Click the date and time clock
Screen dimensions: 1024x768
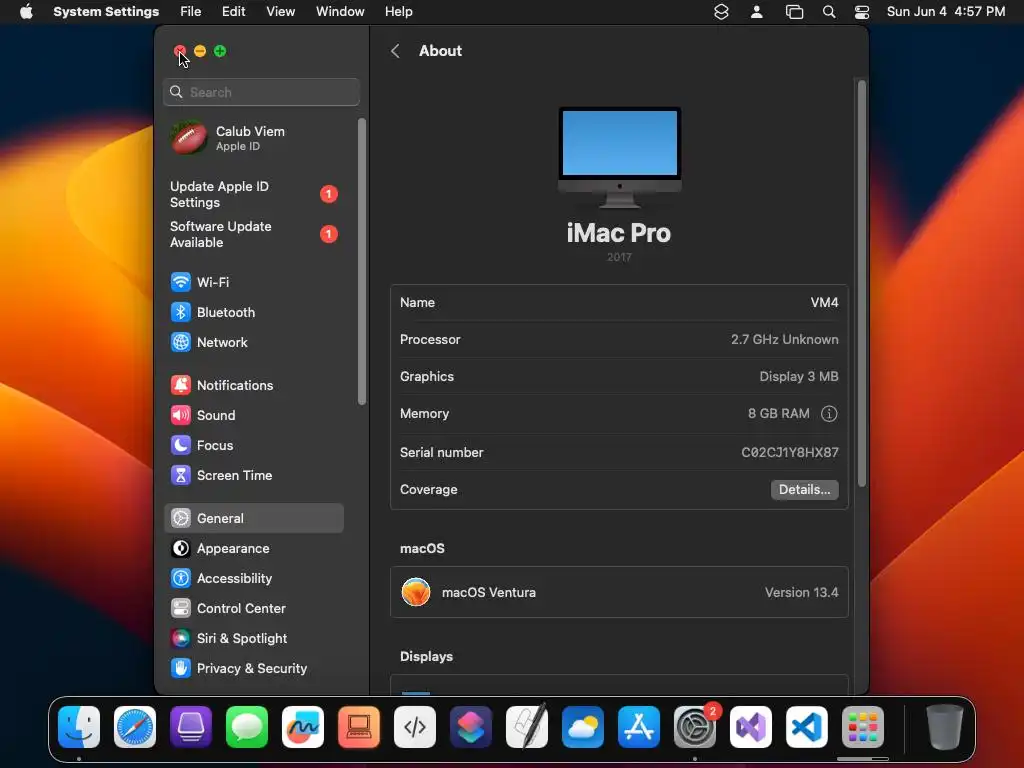tap(946, 12)
